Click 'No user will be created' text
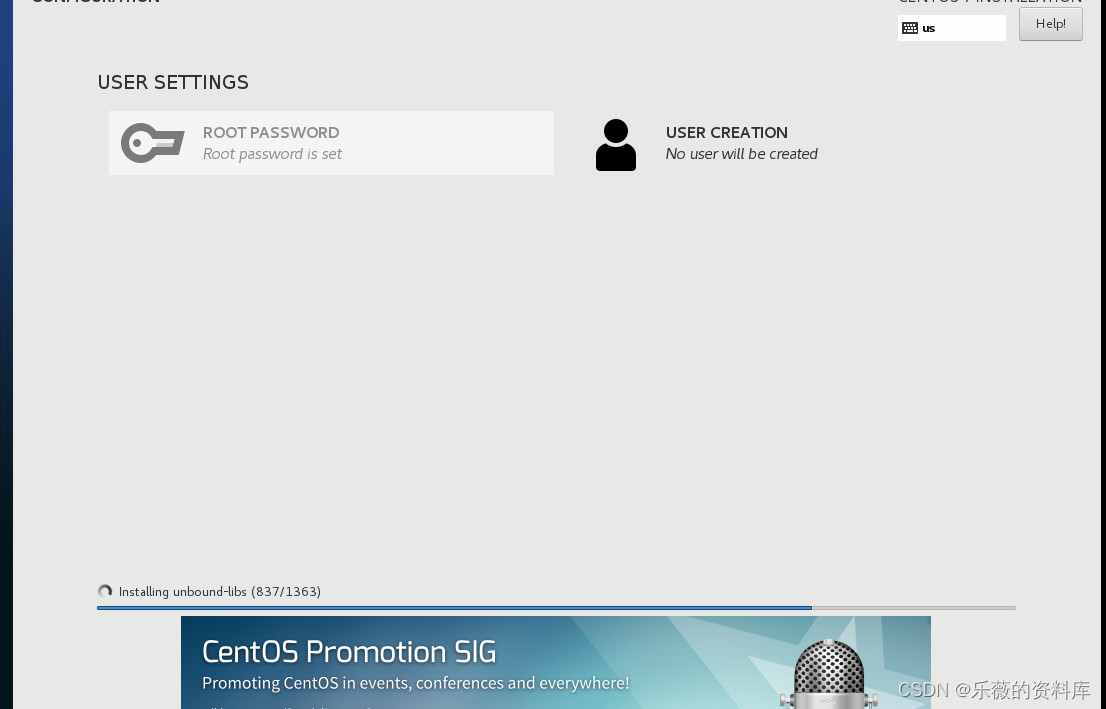The height and width of the screenshot is (709, 1106). coord(741,154)
